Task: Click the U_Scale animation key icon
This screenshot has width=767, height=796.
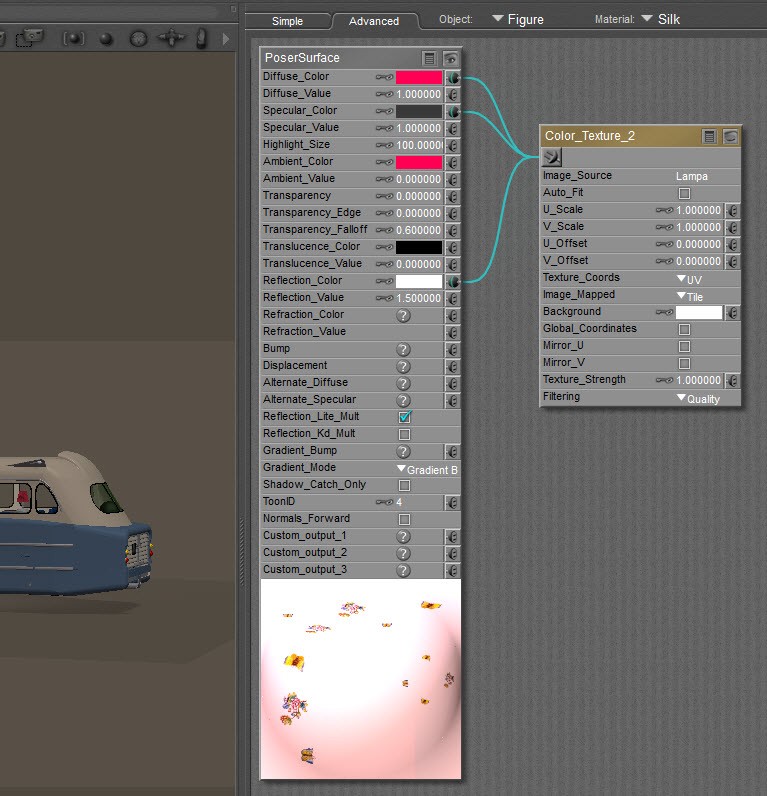Action: tap(664, 211)
